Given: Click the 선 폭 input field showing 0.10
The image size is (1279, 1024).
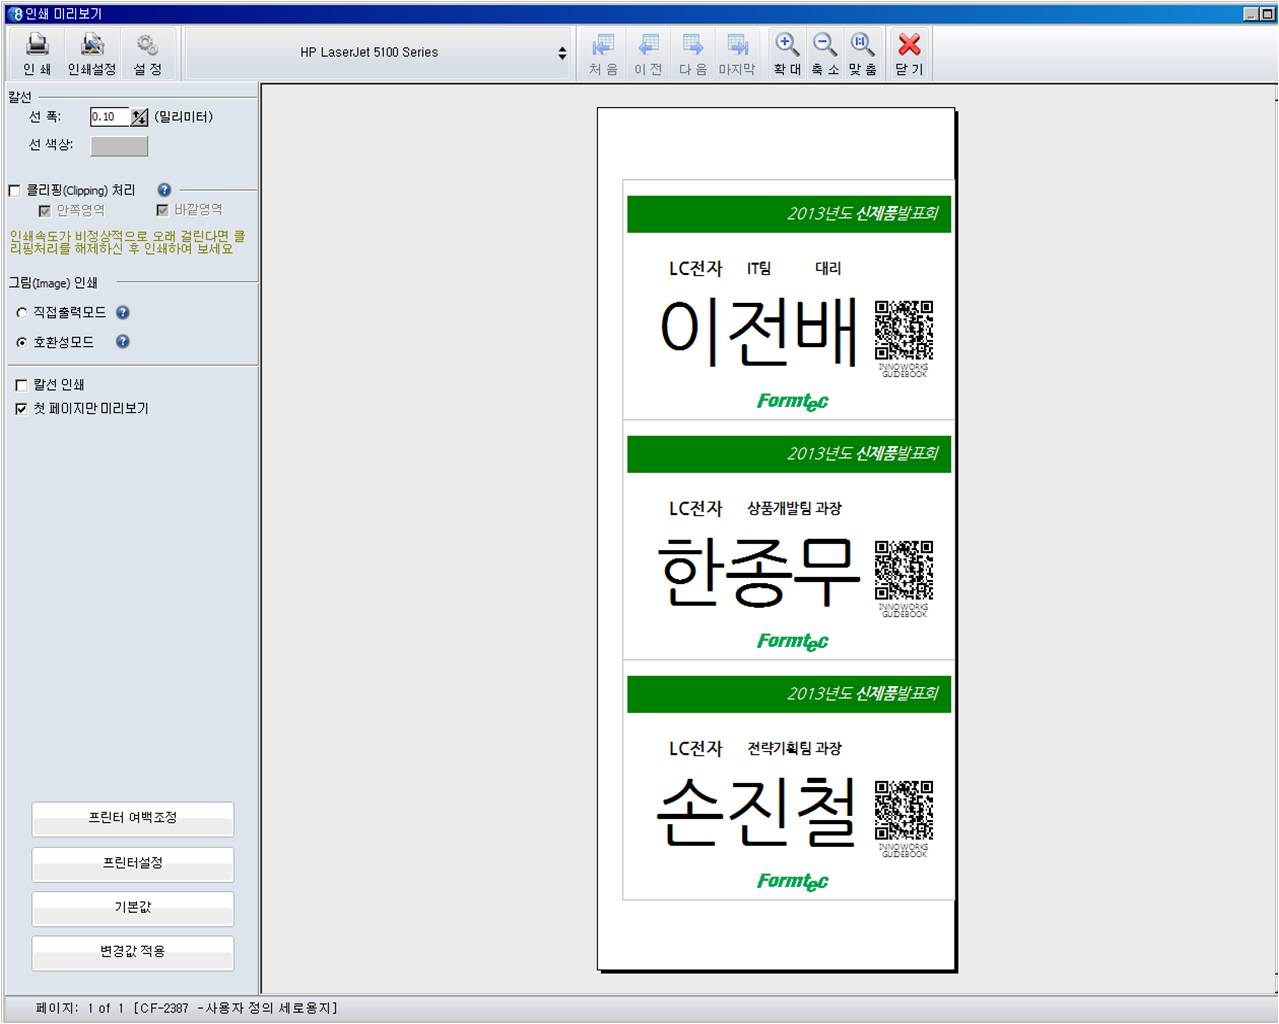Looking at the screenshot, I should [109, 117].
